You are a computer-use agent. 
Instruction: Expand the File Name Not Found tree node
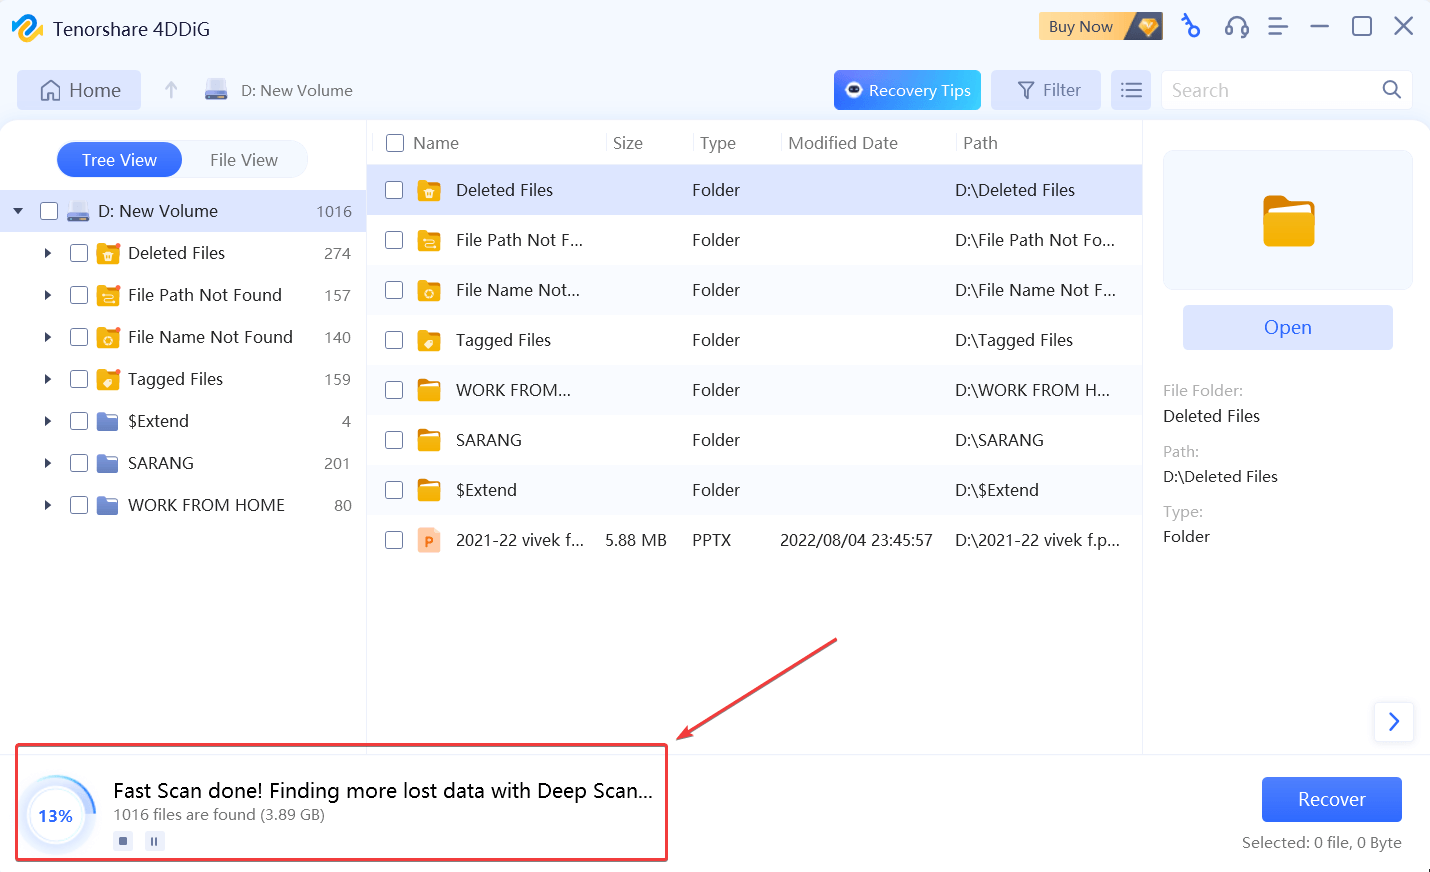(x=47, y=337)
